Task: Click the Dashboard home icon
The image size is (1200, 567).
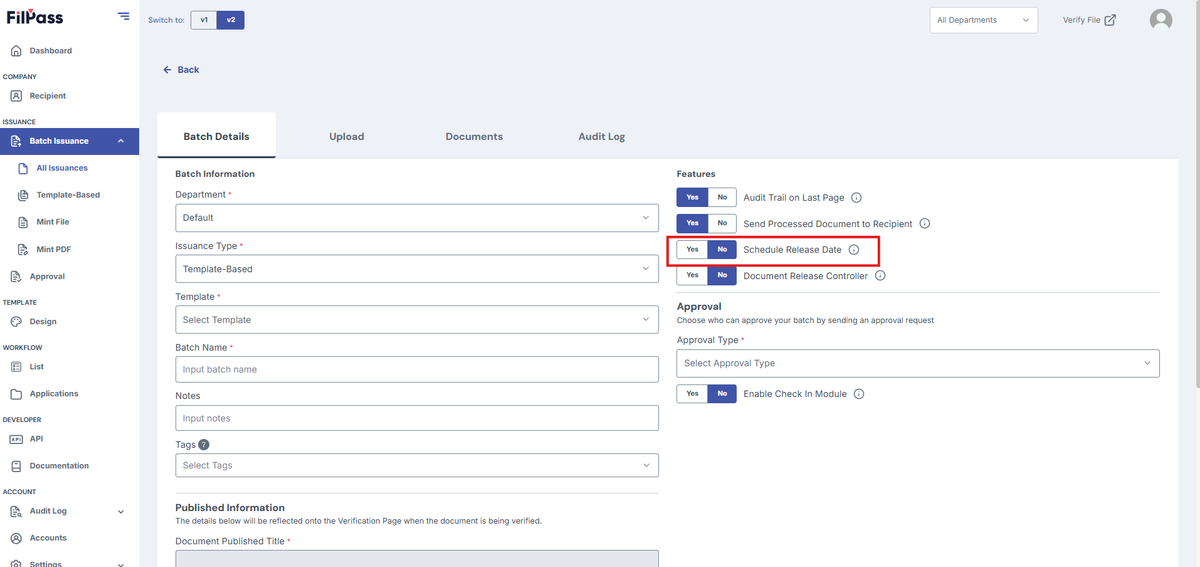Action: pos(16,51)
